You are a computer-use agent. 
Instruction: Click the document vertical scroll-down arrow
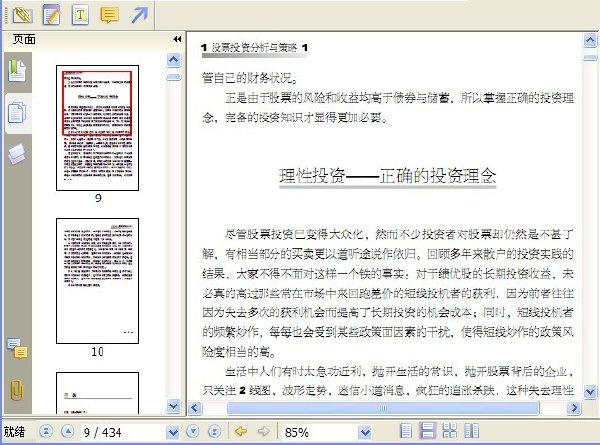(x=590, y=391)
